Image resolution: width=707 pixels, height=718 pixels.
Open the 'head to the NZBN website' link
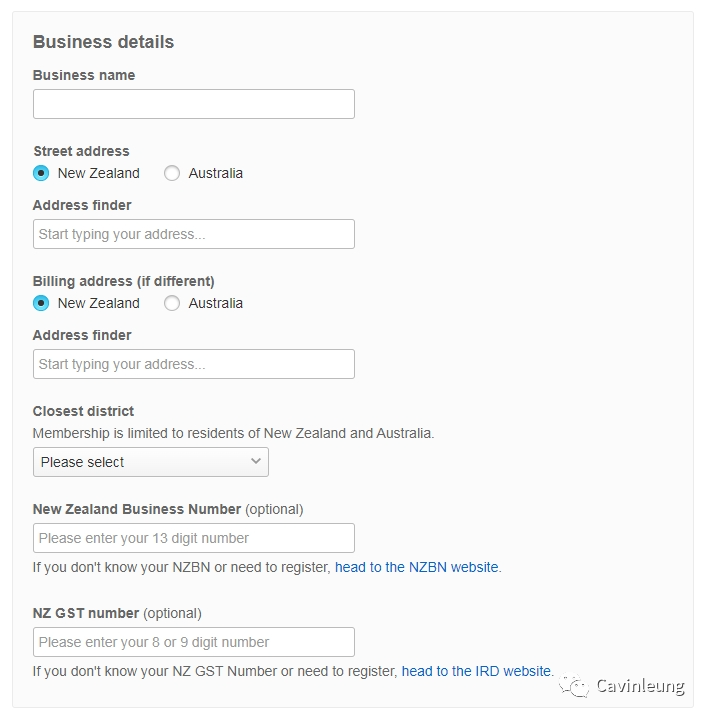point(417,567)
